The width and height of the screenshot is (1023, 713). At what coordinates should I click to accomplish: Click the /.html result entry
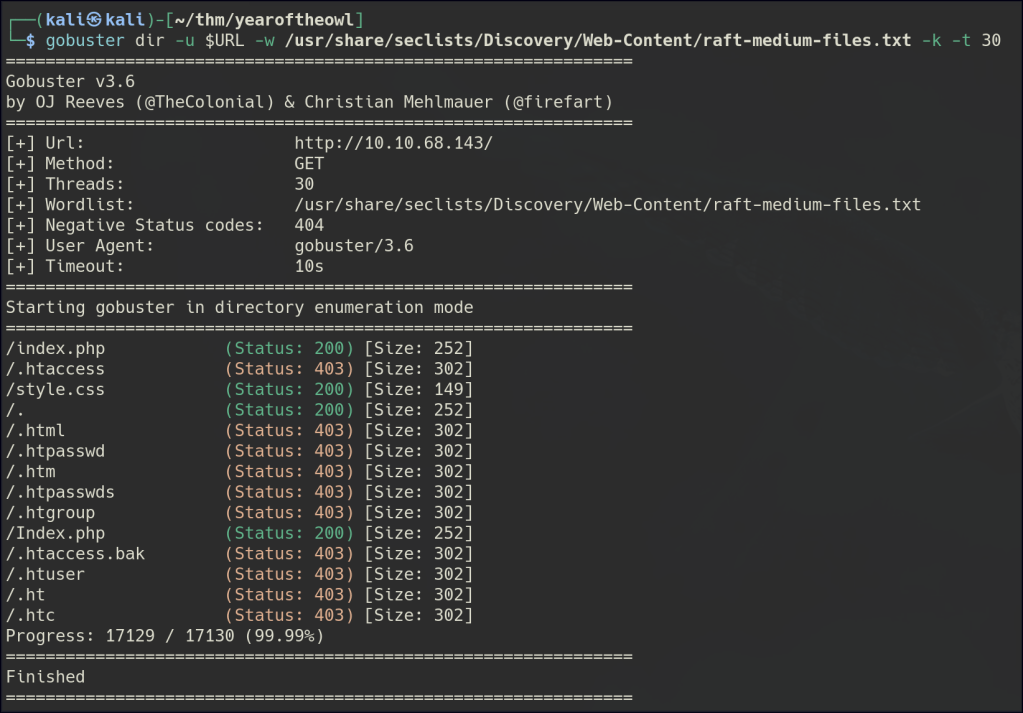pos(35,430)
